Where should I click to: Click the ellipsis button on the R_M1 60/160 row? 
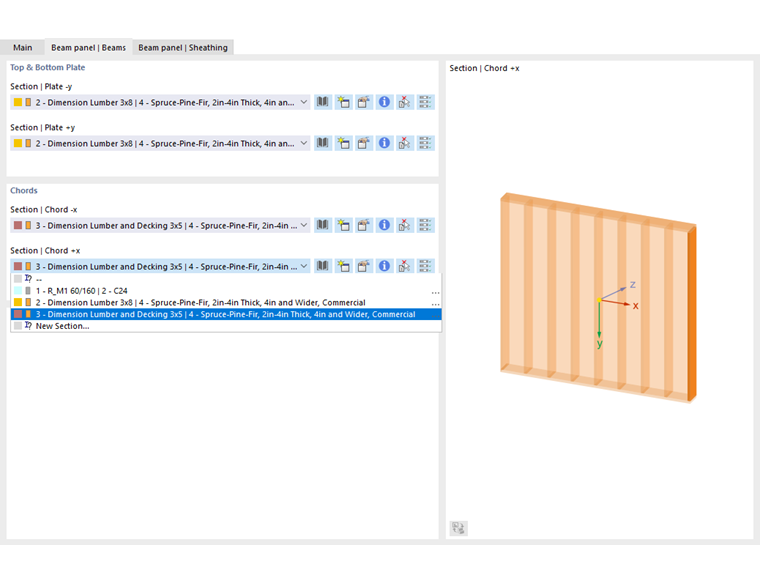[435, 292]
